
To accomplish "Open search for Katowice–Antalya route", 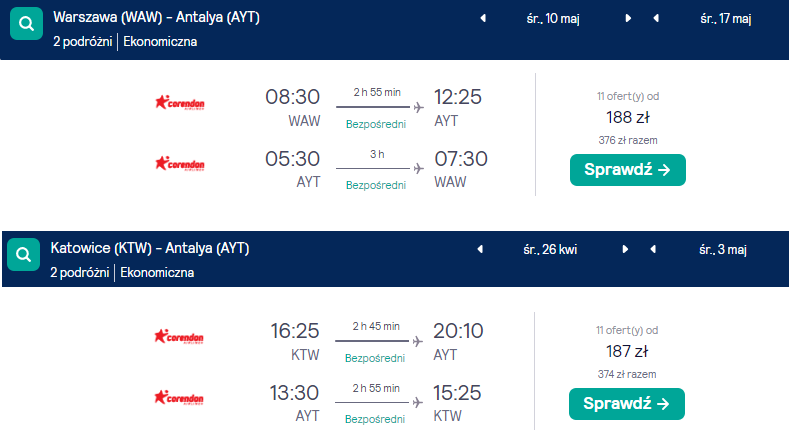I will [23, 254].
